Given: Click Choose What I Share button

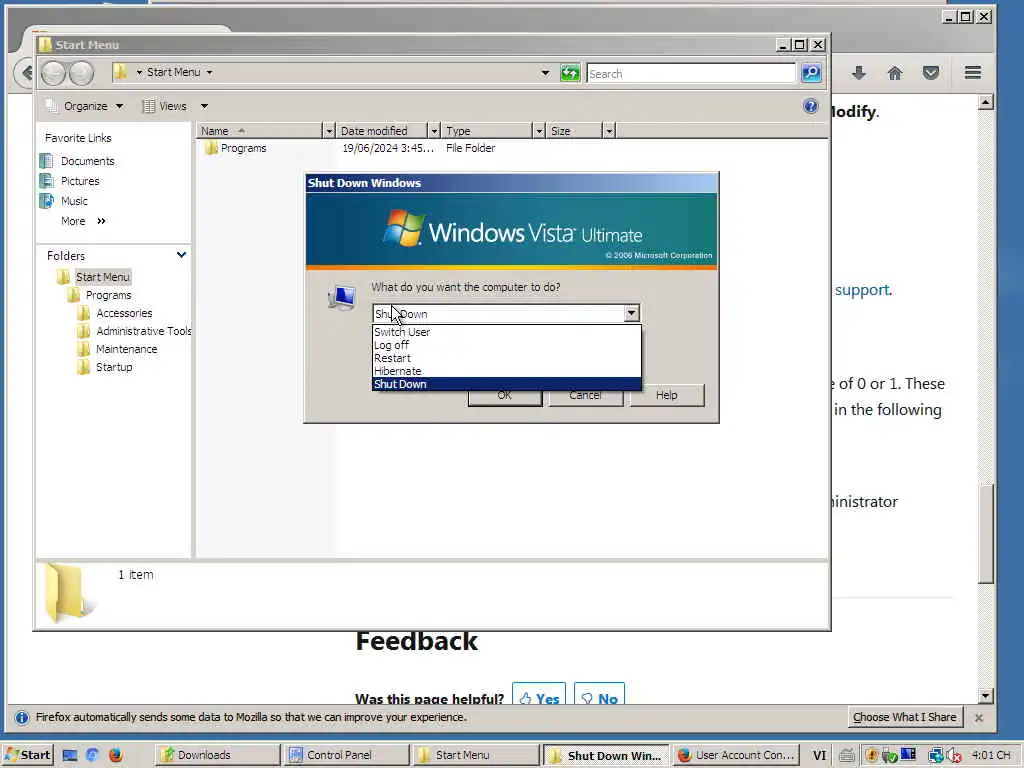Looking at the screenshot, I should (904, 717).
